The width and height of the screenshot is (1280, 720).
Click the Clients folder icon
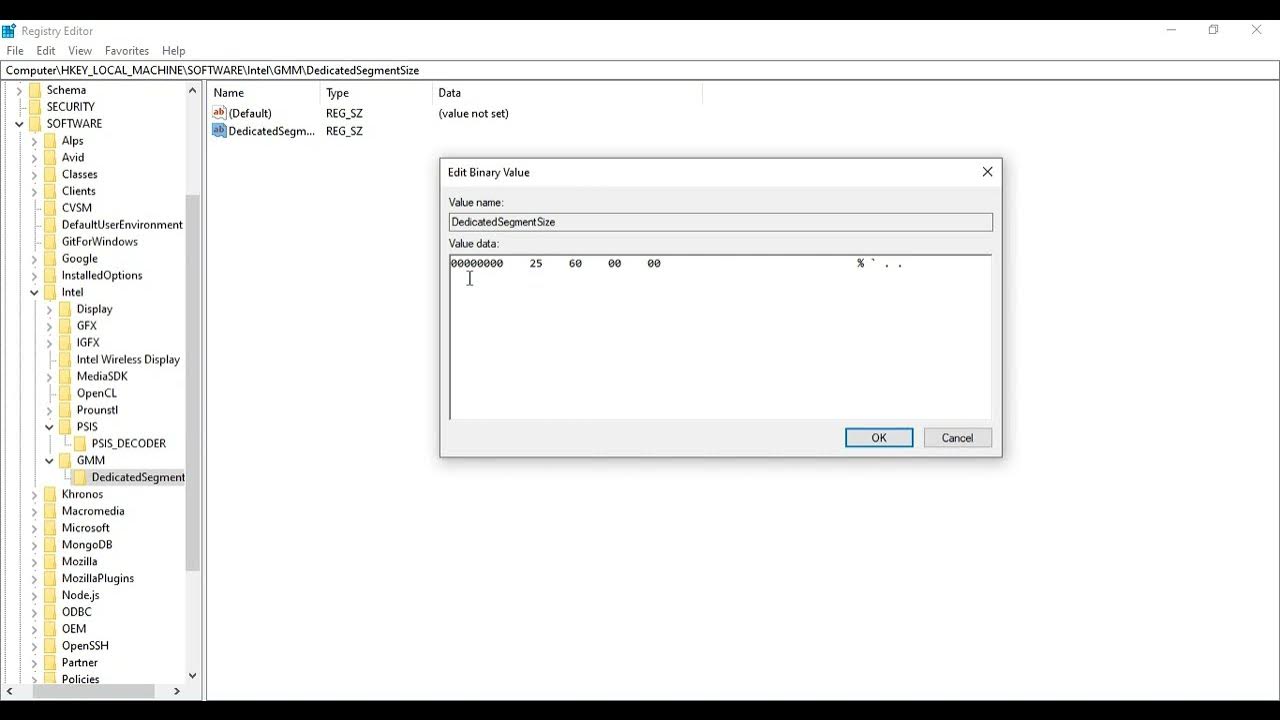point(51,191)
